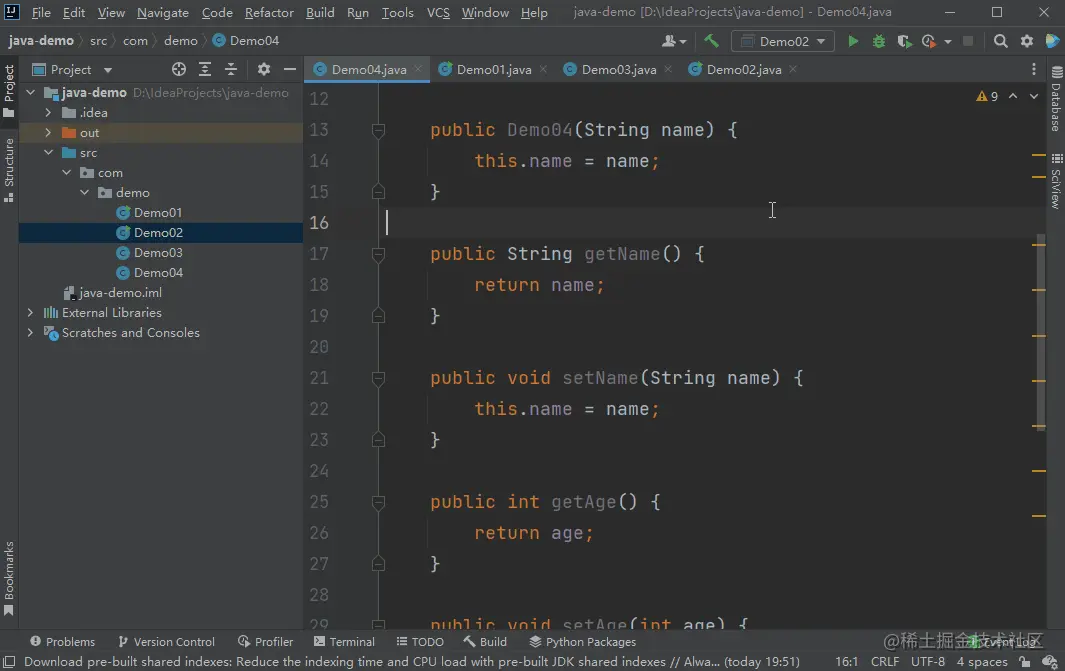This screenshot has height=671, width=1065.
Task: Hide the Project tool window
Action: tap(289, 69)
